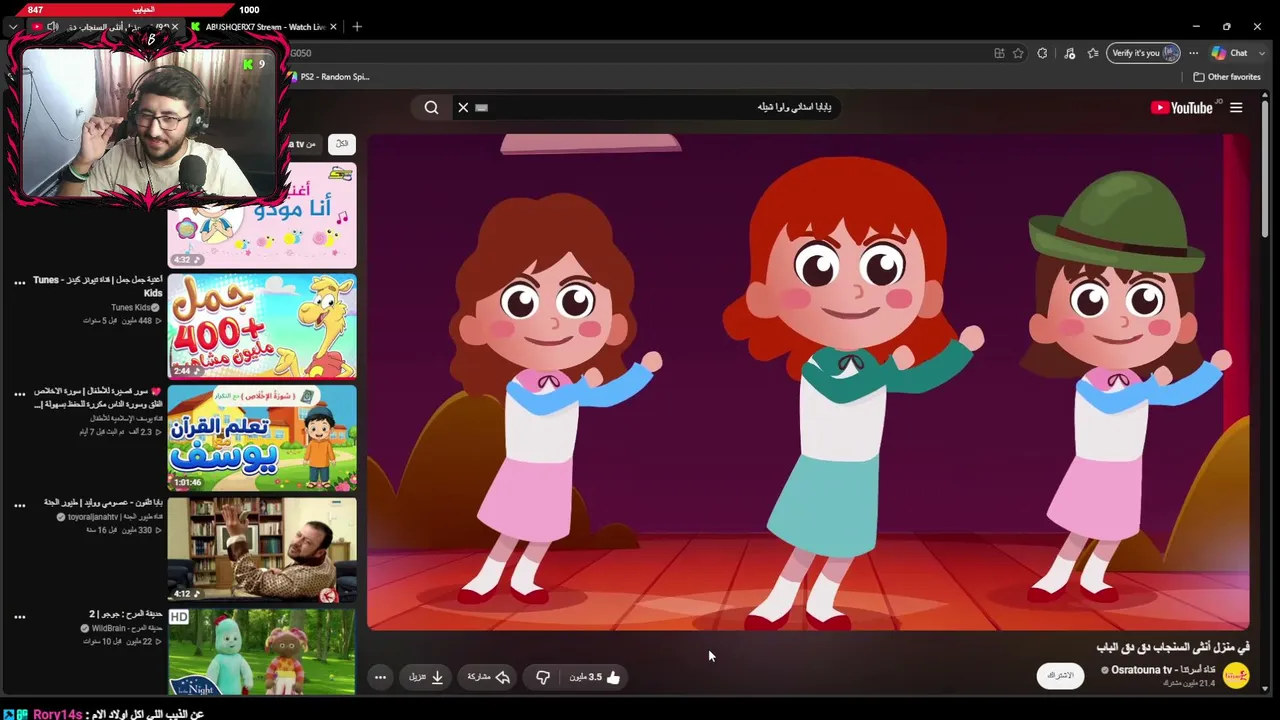Click the YouTube search magnifier icon
This screenshot has width=1280, height=720.
coord(431,107)
